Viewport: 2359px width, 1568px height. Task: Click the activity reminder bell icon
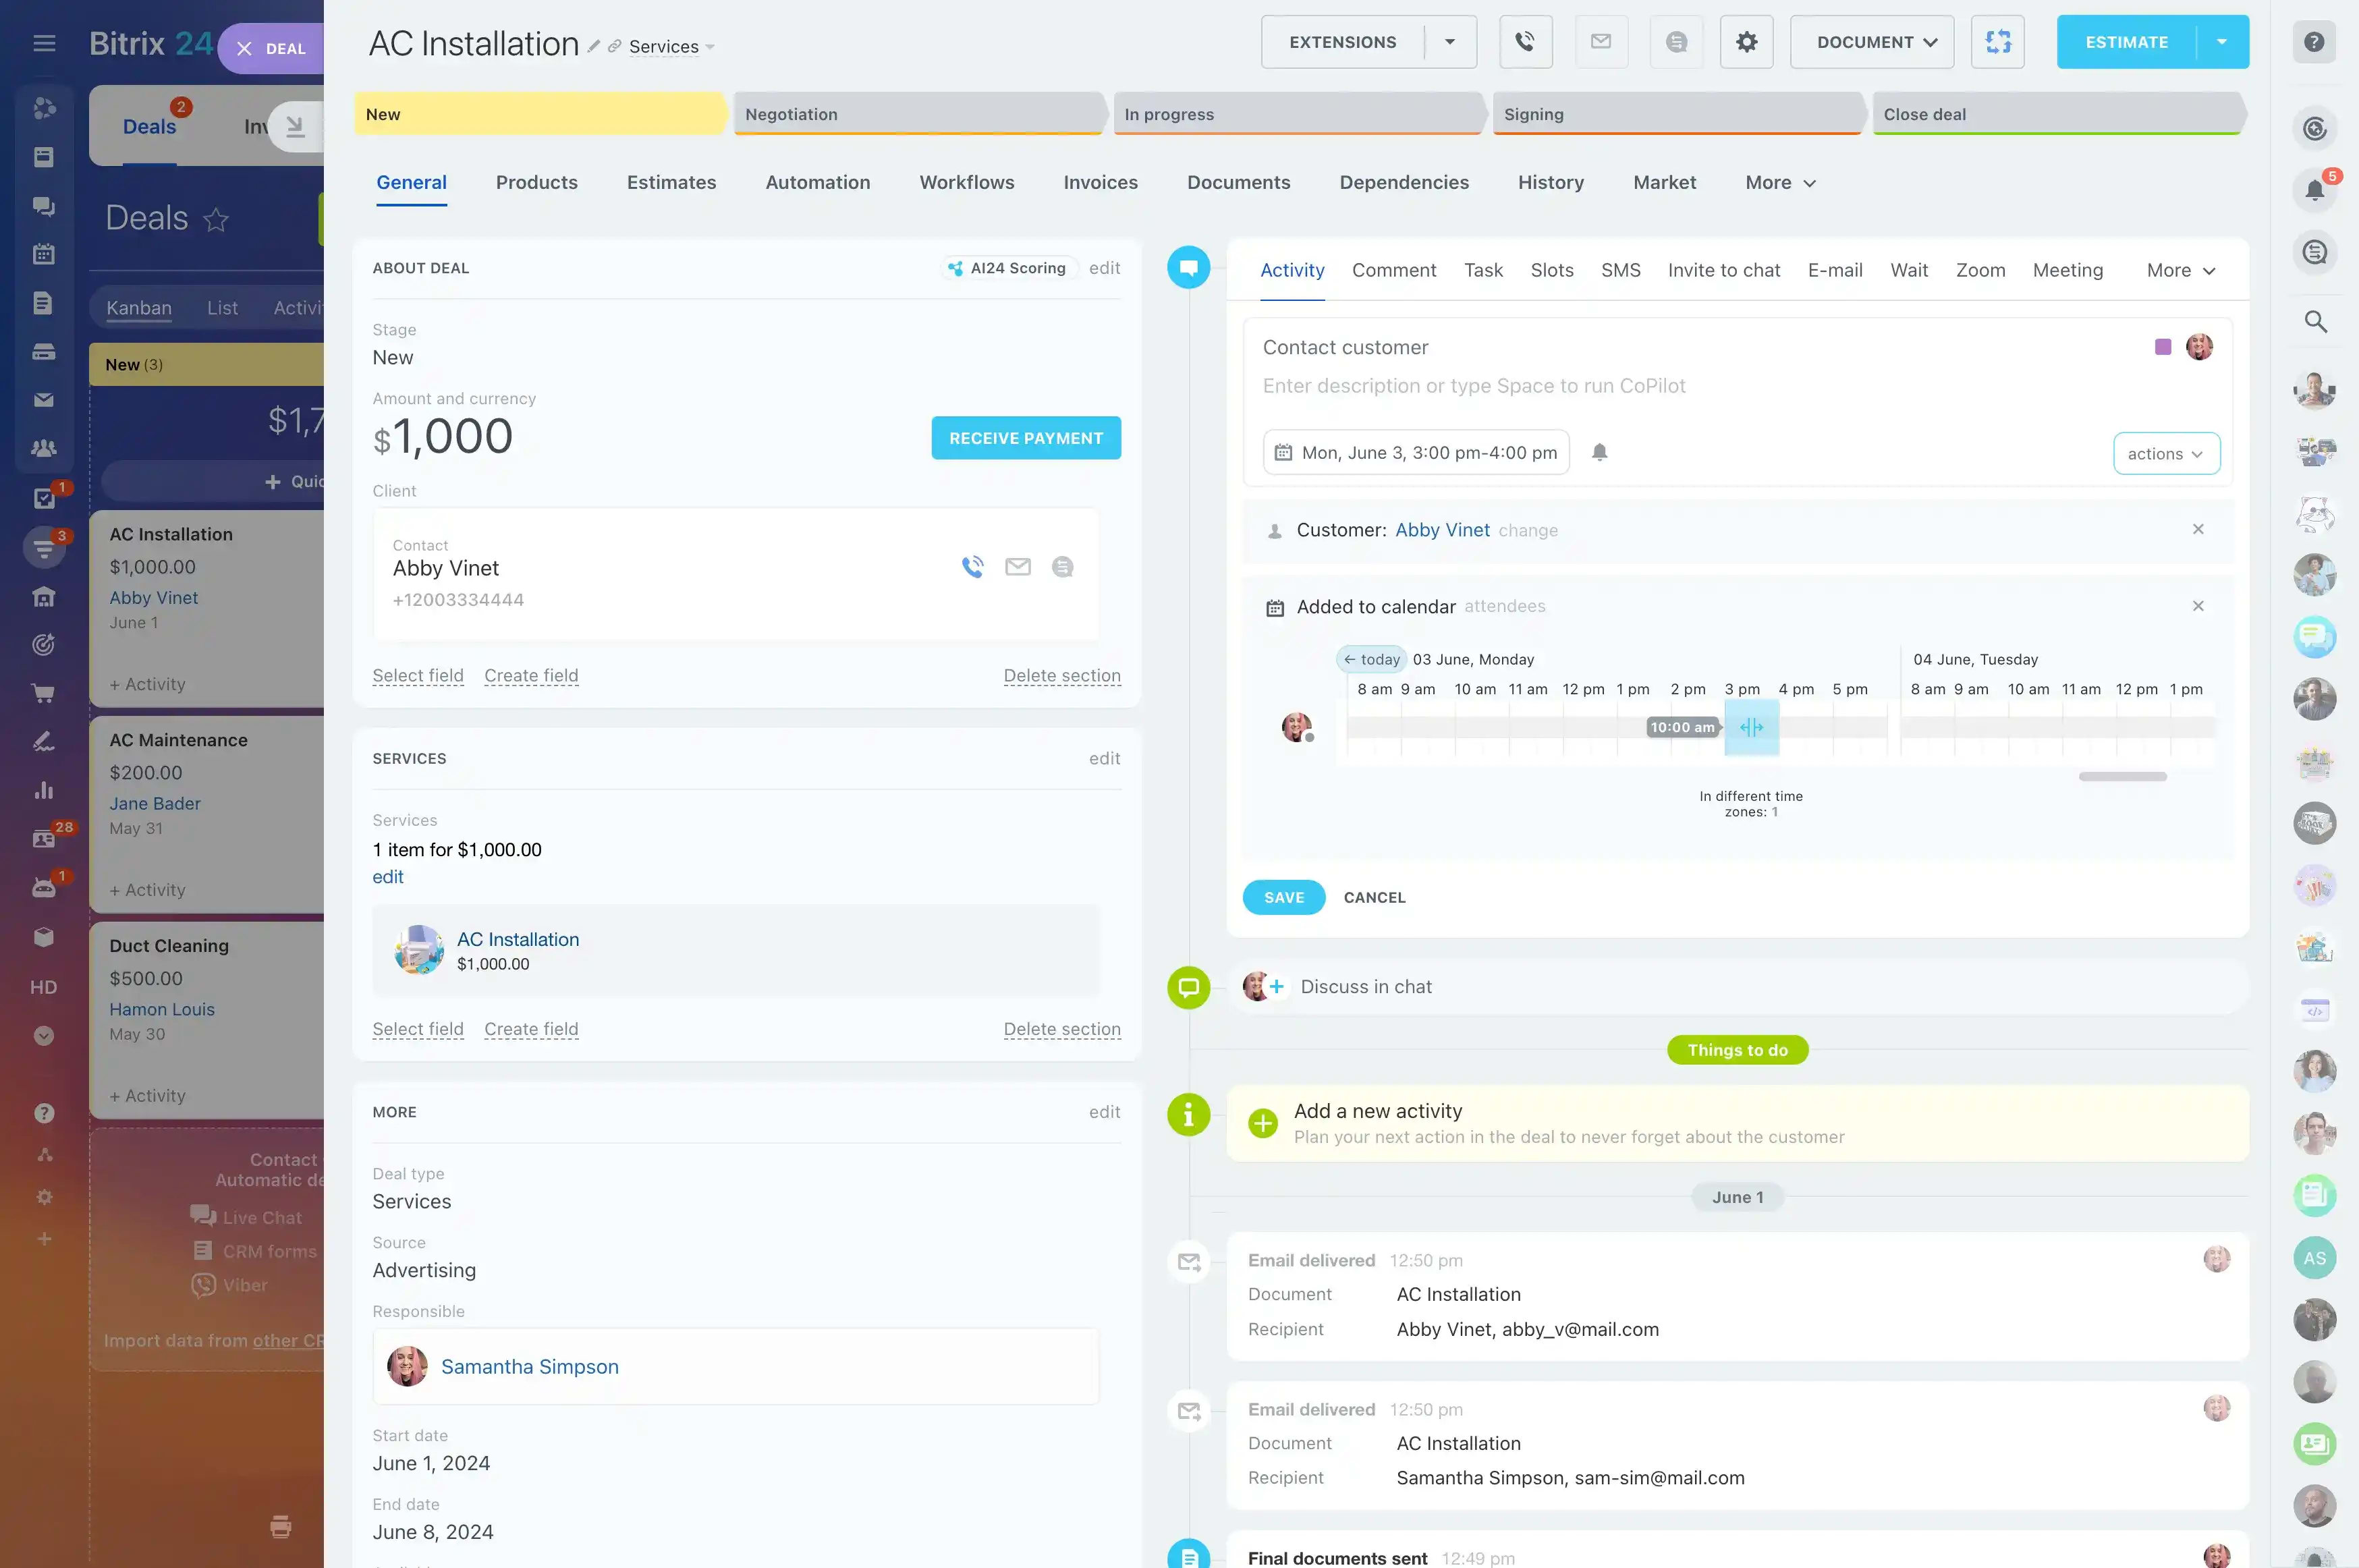tap(1599, 452)
